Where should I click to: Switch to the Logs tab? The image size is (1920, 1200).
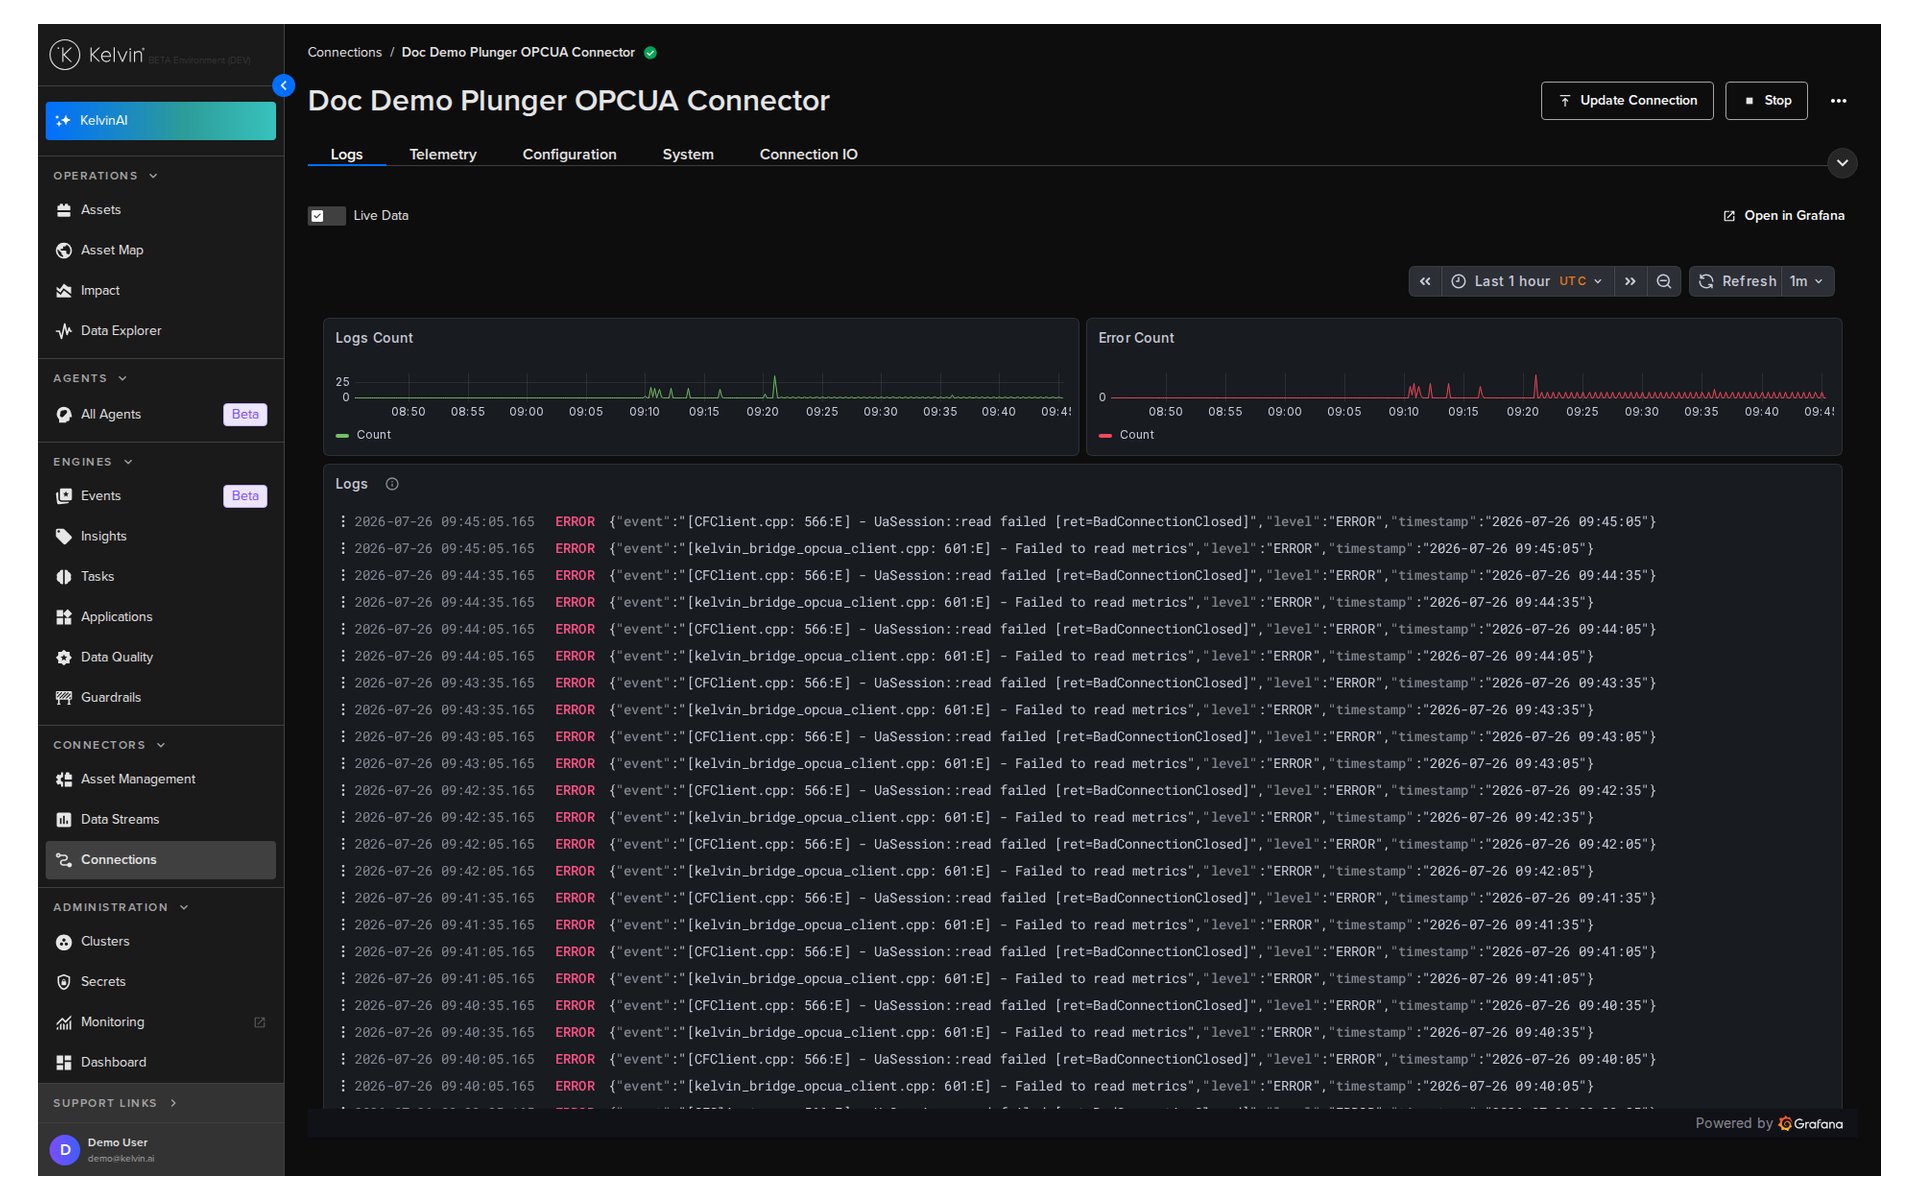coord(347,154)
